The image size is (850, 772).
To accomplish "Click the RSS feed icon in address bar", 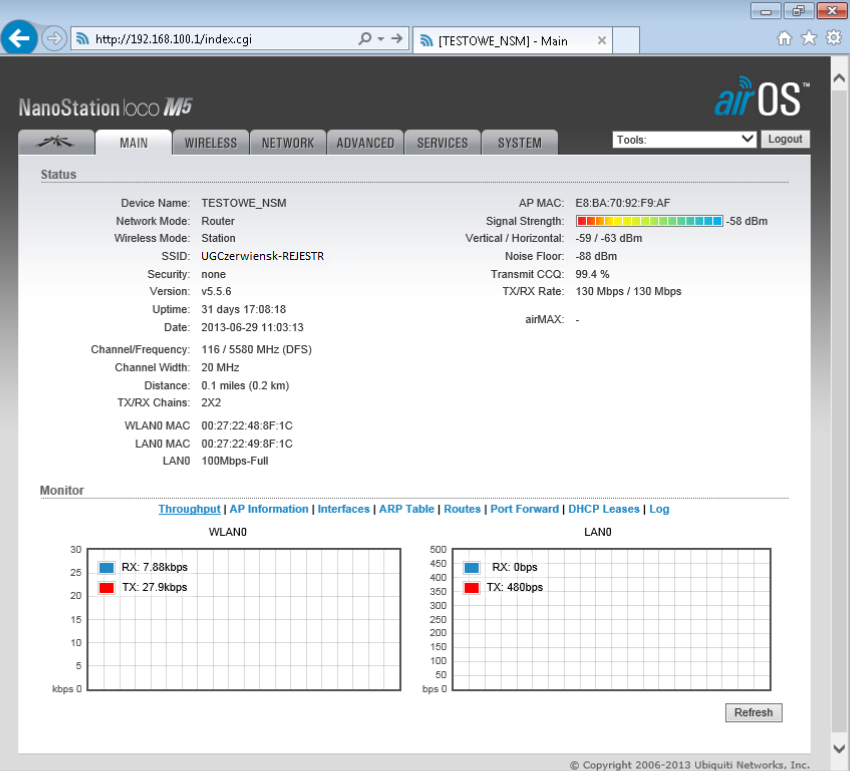I will tap(82, 38).
